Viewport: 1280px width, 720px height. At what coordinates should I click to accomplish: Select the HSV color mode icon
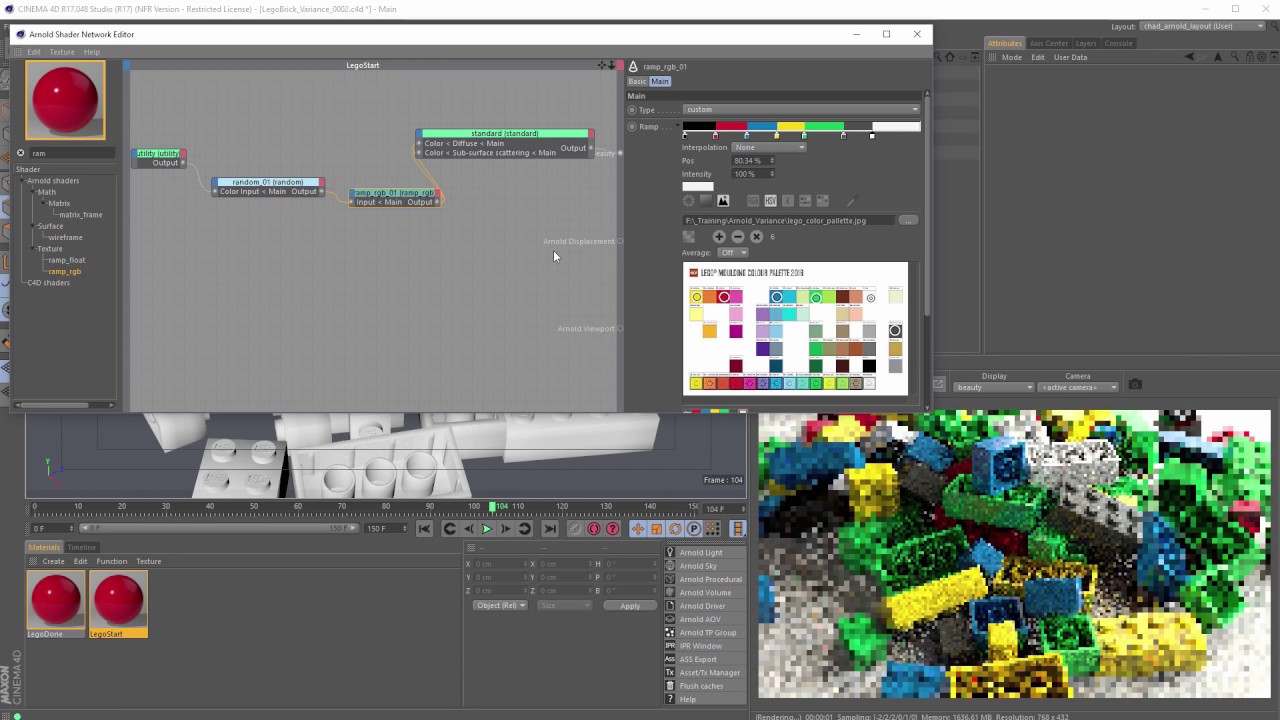(771, 201)
